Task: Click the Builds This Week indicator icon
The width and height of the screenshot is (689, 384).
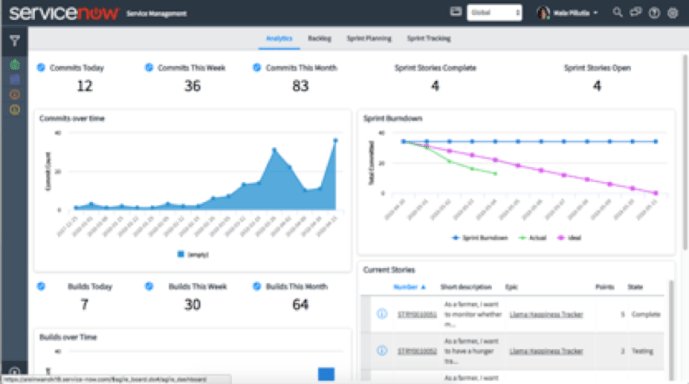Action: 149,286
